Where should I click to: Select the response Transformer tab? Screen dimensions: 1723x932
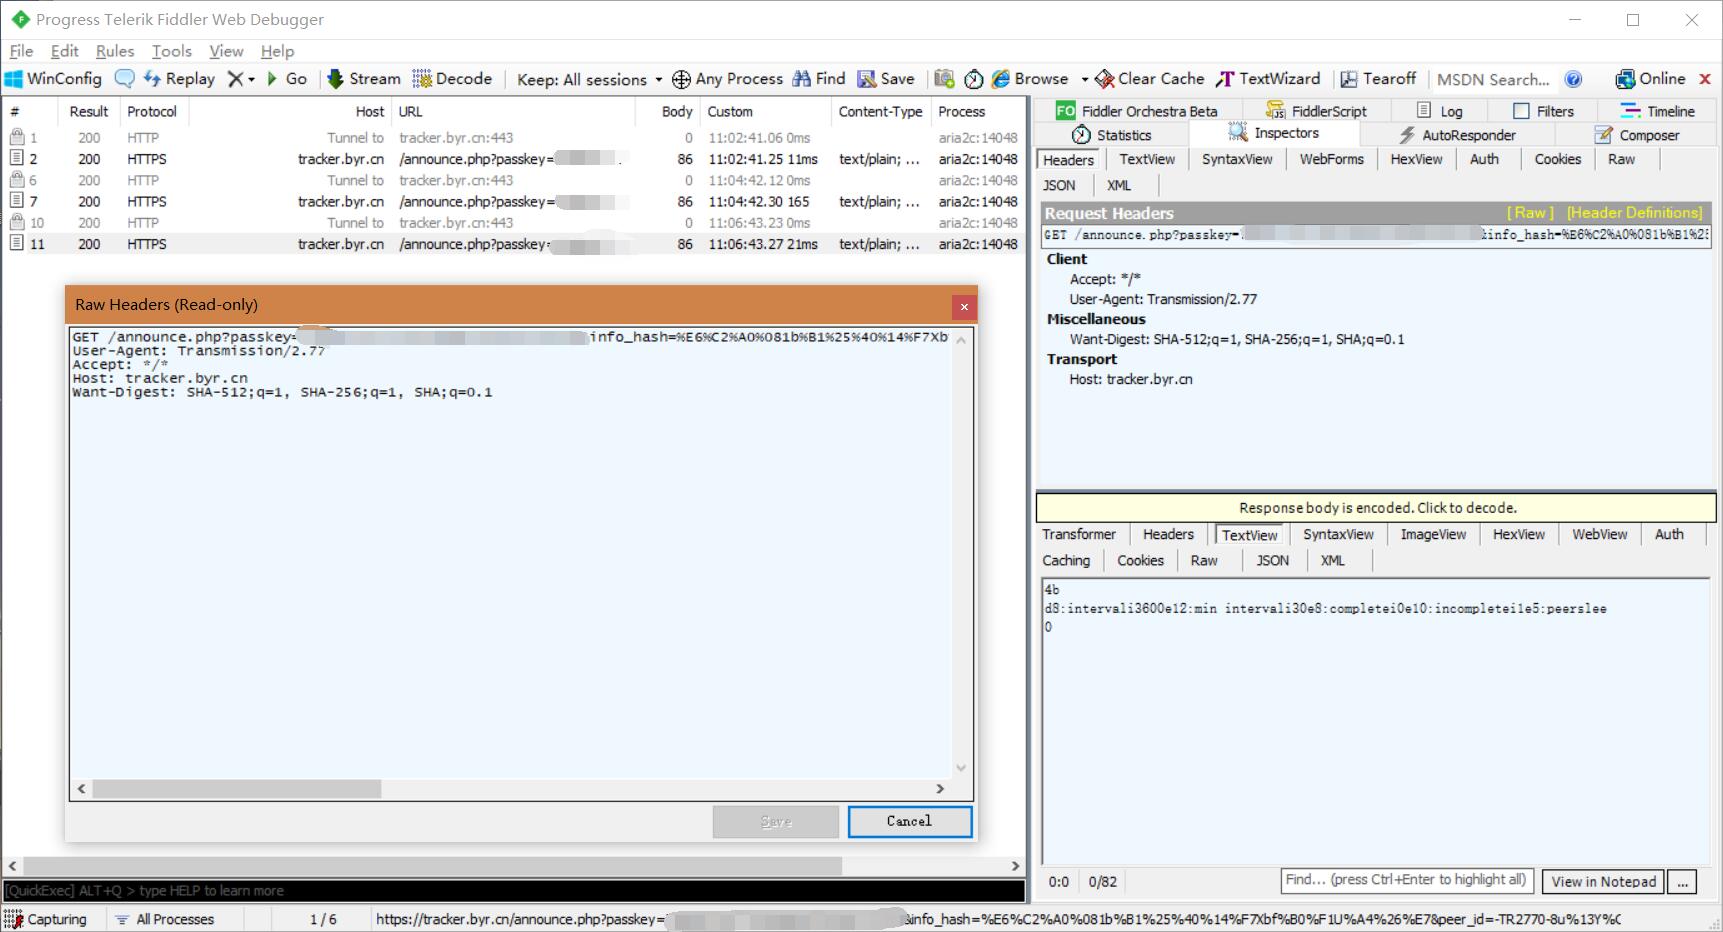[1079, 535]
